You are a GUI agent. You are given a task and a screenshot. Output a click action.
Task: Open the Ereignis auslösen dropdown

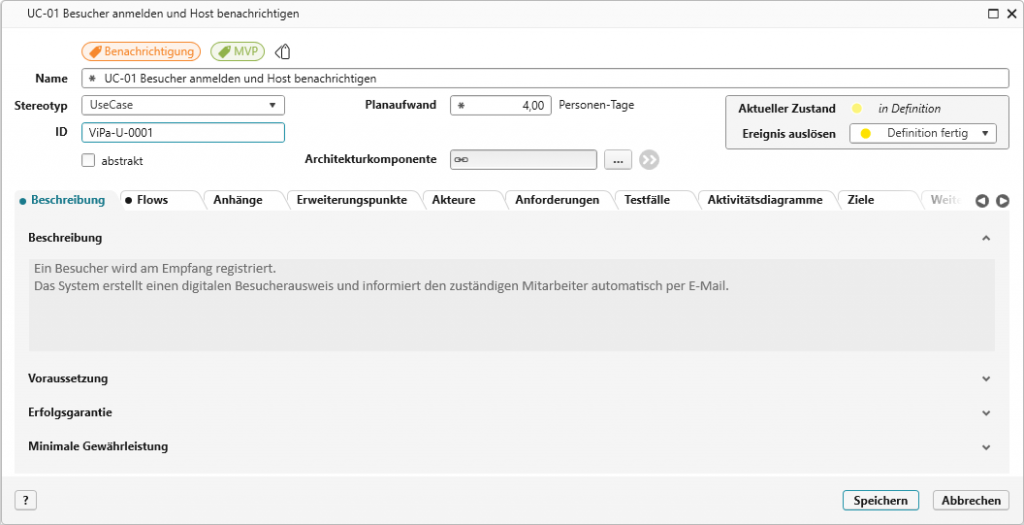(923, 133)
